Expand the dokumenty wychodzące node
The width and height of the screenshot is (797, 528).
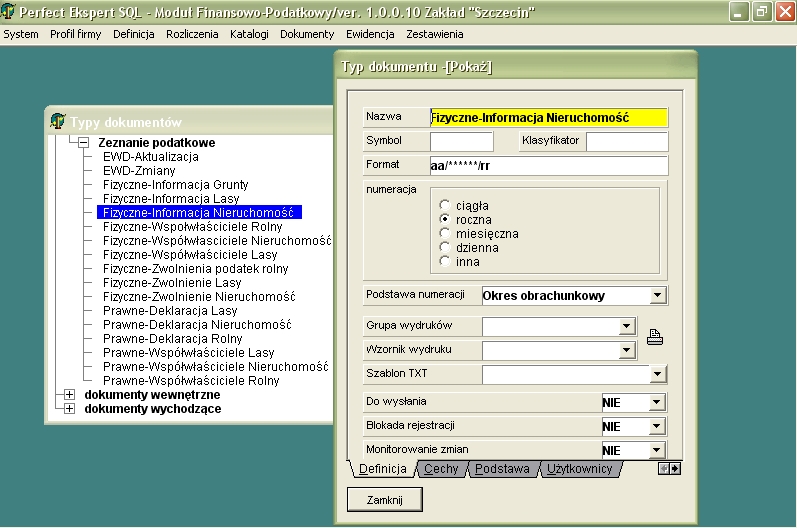70,409
